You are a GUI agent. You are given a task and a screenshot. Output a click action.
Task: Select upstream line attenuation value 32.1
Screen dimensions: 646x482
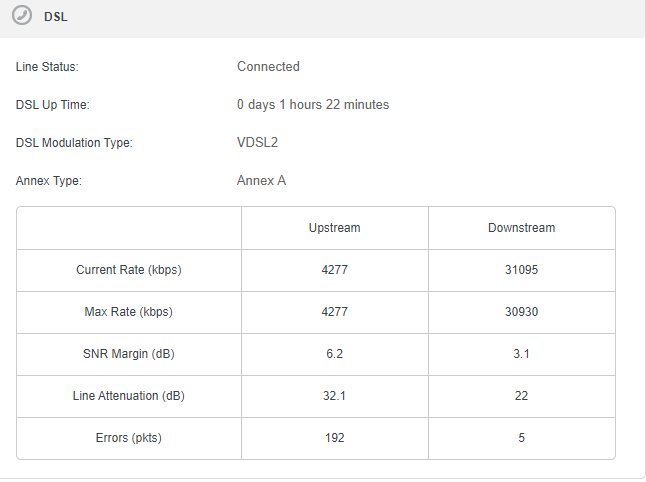(x=334, y=396)
